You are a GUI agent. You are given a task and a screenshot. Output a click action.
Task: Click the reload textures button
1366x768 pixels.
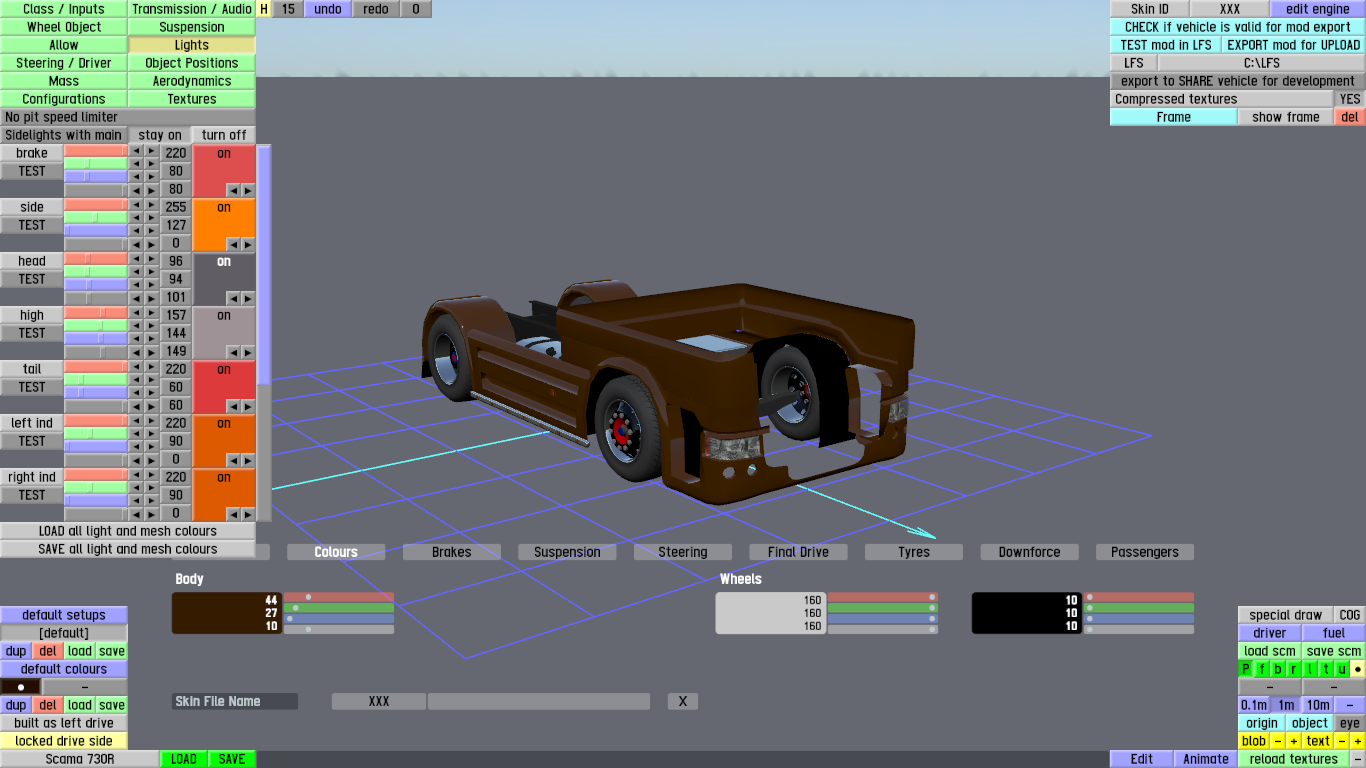pyautogui.click(x=1294, y=759)
